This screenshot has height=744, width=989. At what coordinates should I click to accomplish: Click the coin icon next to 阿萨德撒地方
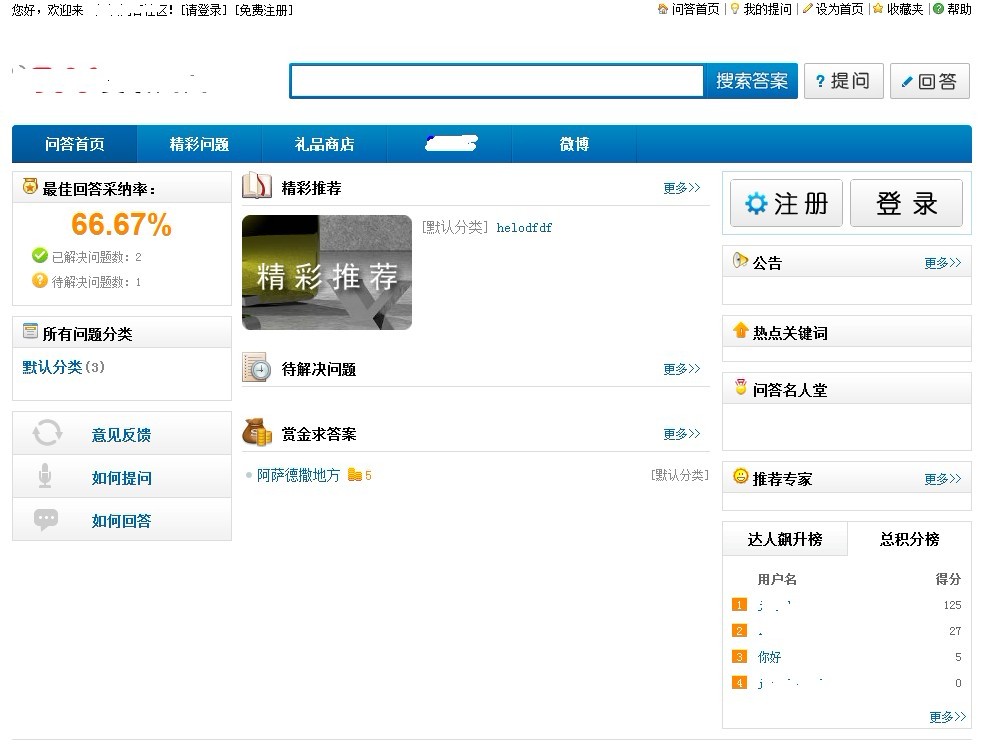click(x=355, y=475)
